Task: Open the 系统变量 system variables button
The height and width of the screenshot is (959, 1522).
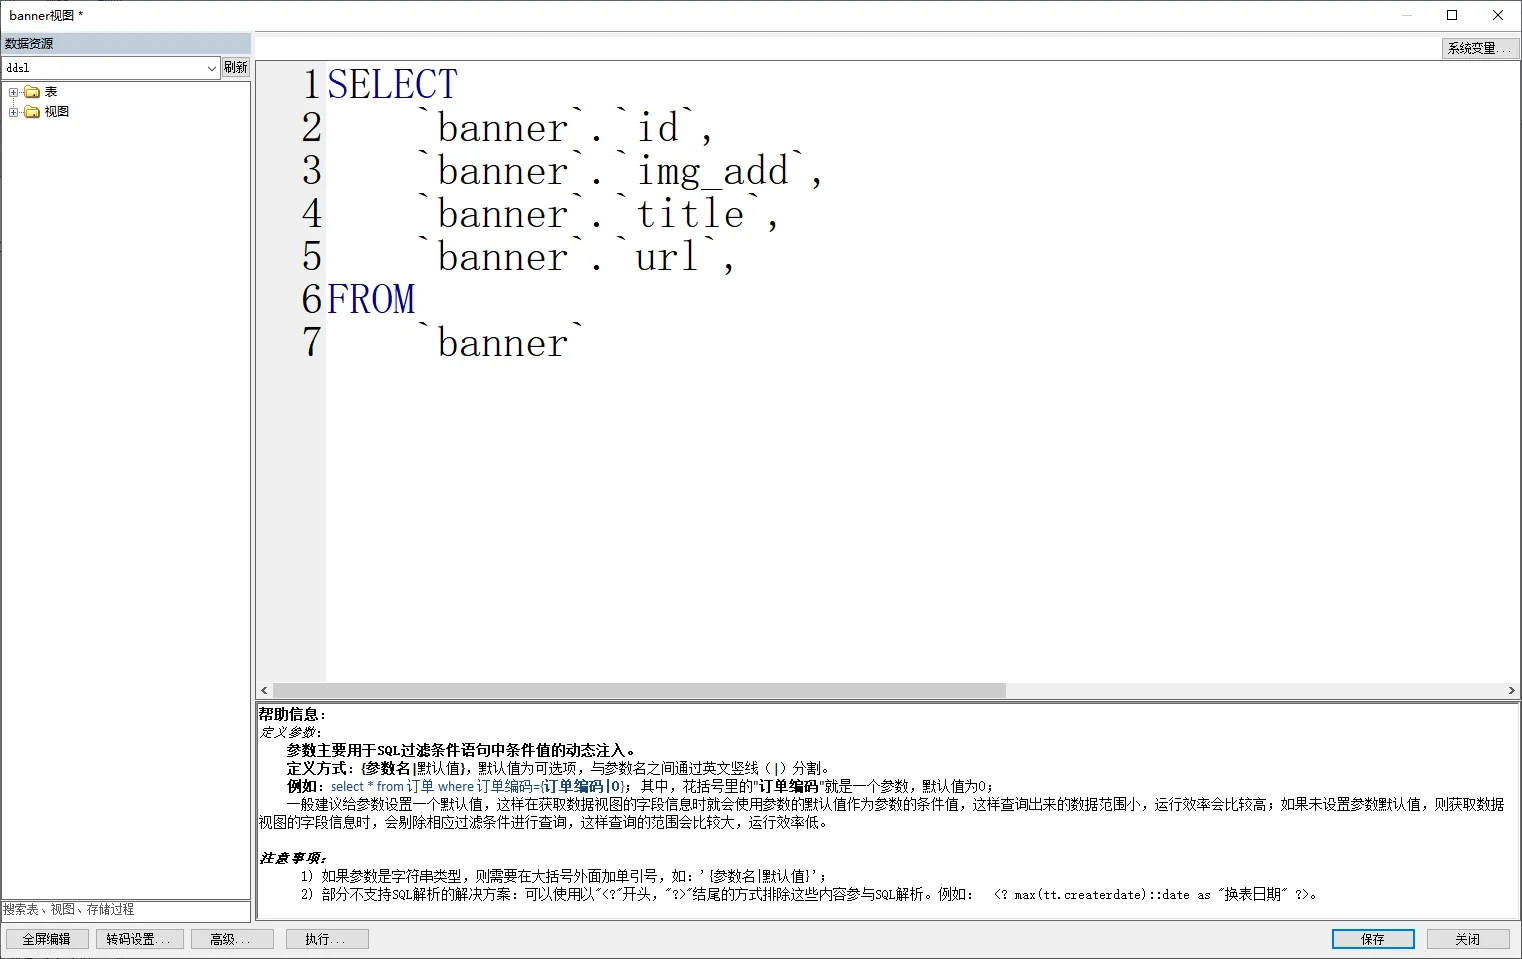Action: pyautogui.click(x=1479, y=48)
